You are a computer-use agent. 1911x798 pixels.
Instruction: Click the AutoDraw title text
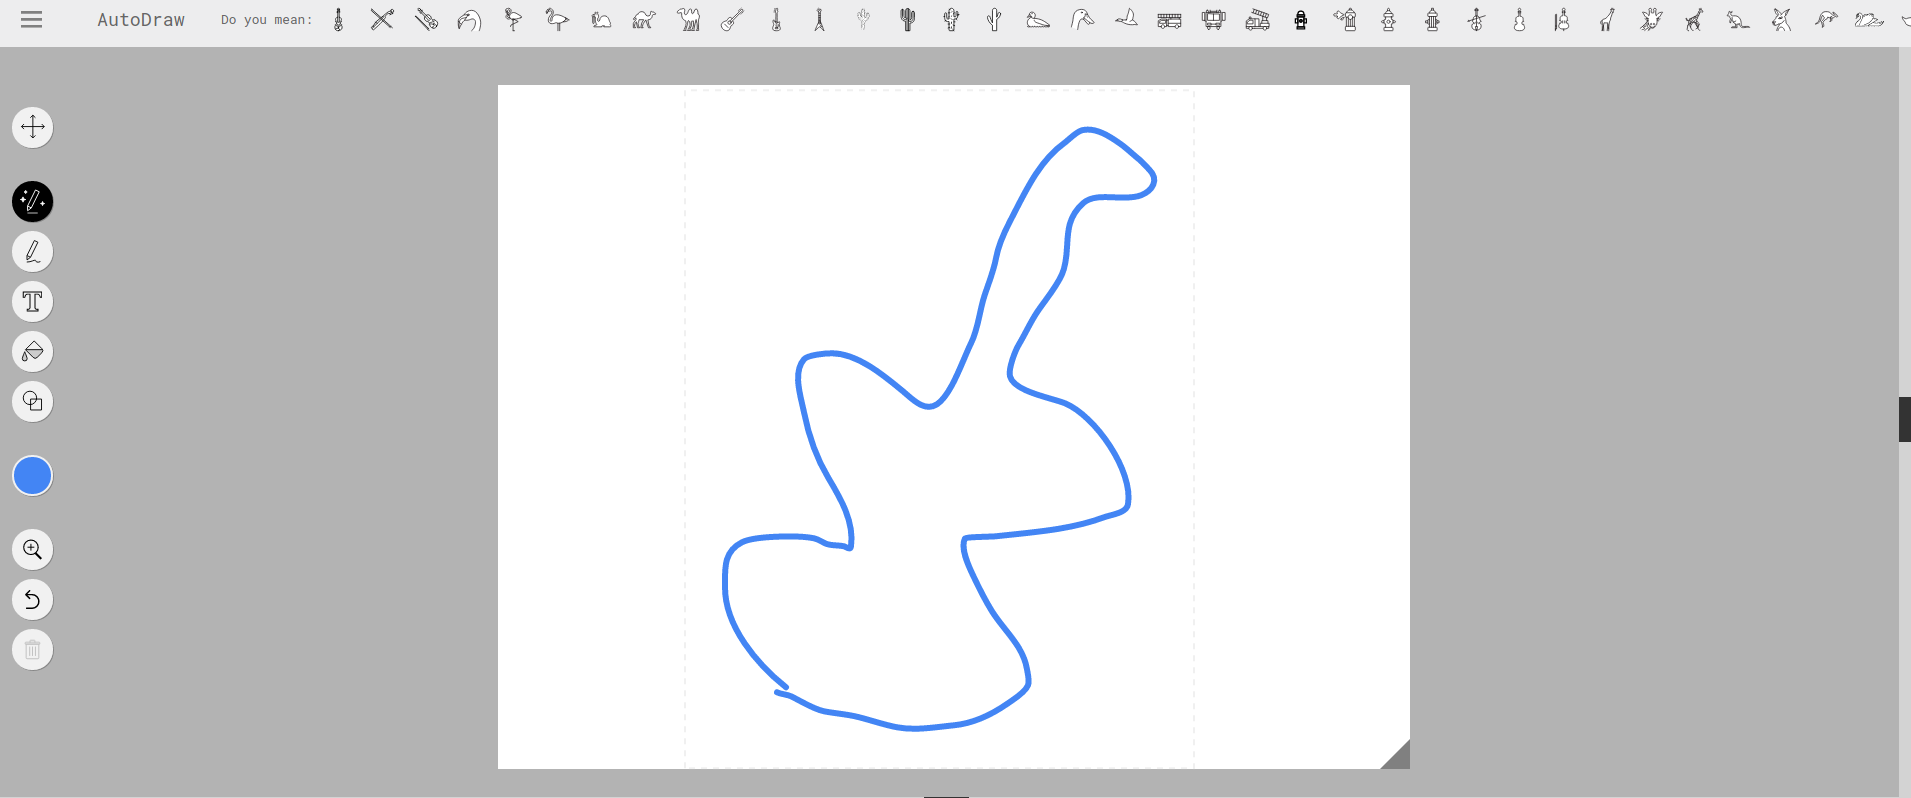click(141, 20)
